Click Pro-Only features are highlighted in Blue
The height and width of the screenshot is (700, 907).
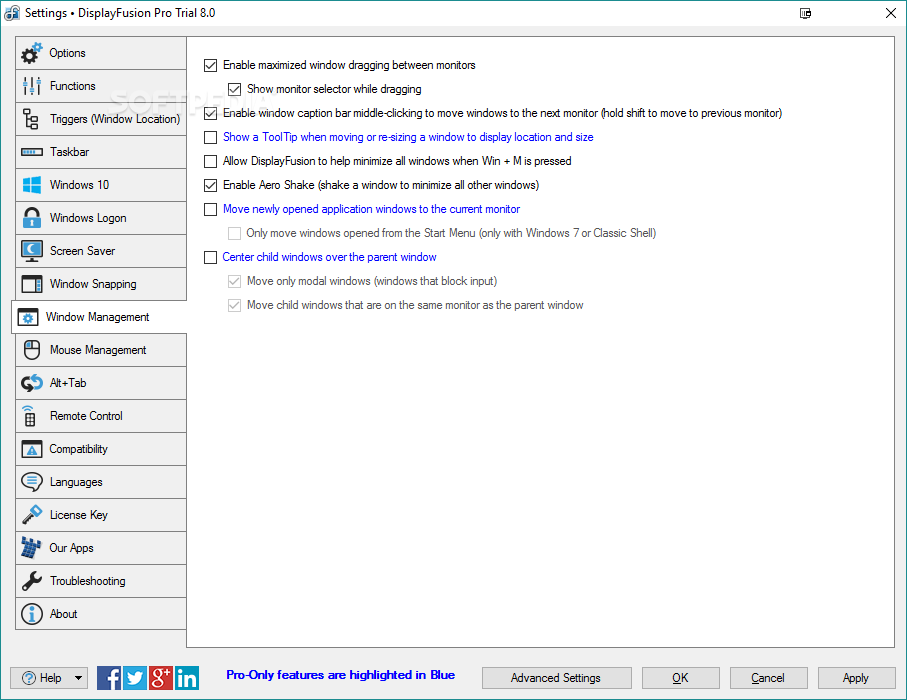(341, 675)
